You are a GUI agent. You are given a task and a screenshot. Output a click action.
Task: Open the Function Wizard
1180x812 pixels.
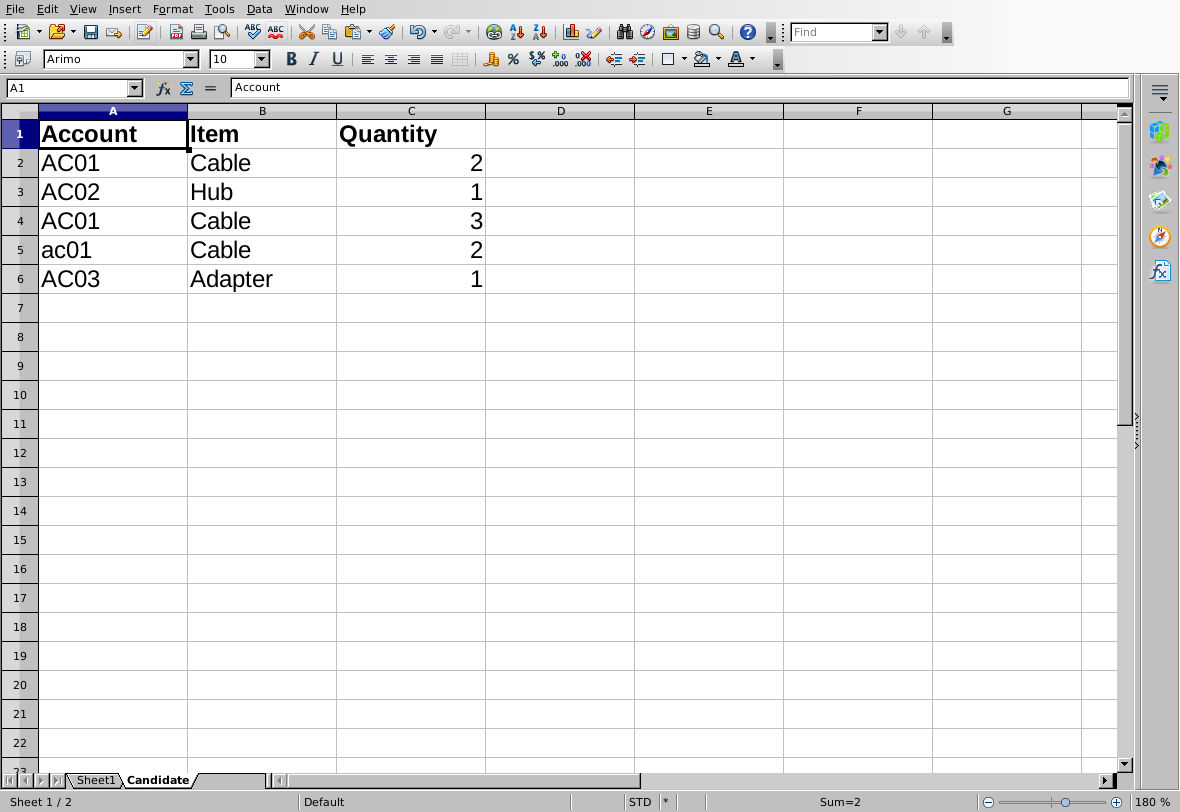point(163,88)
